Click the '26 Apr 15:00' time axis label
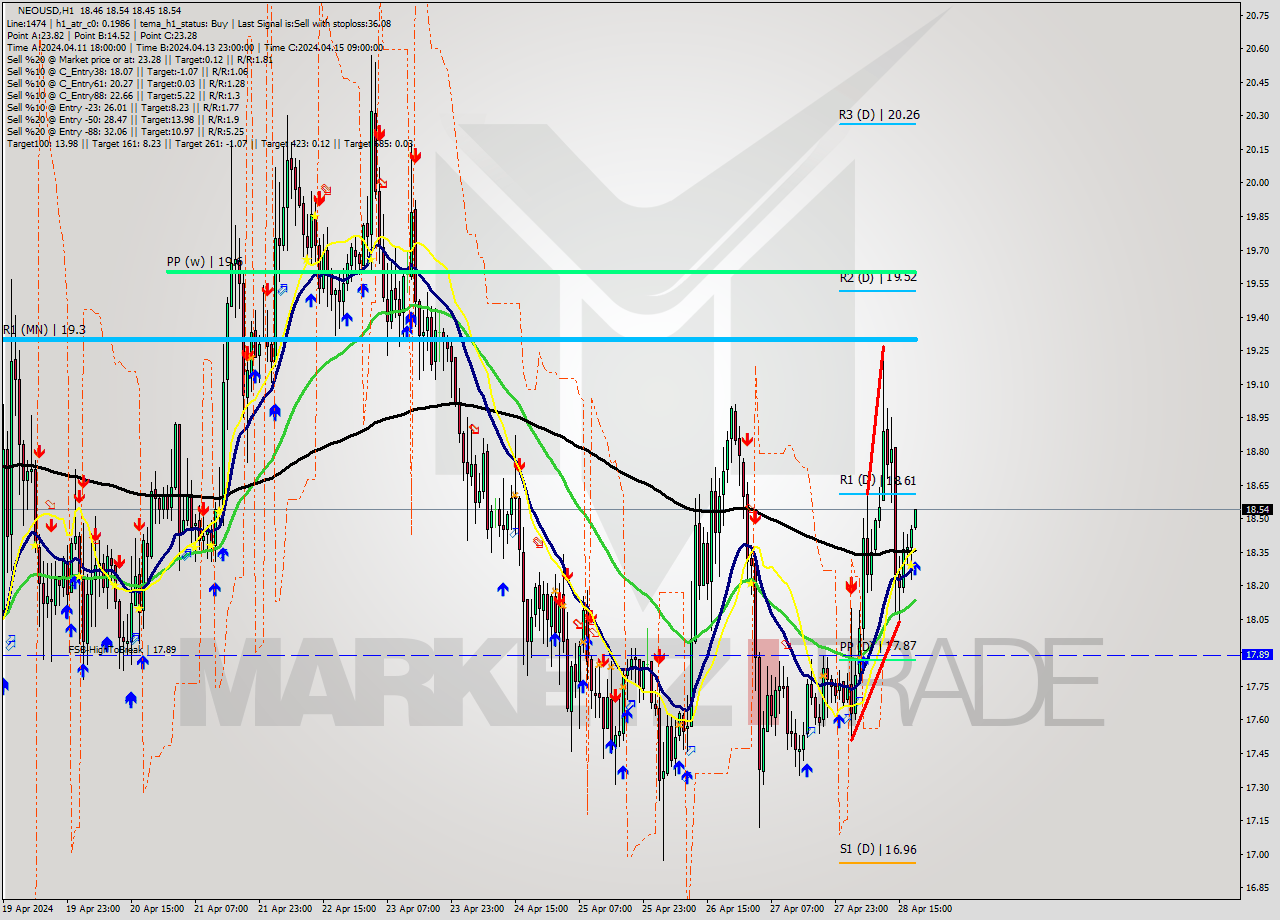Viewport: 1280px width, 920px height. [732, 909]
